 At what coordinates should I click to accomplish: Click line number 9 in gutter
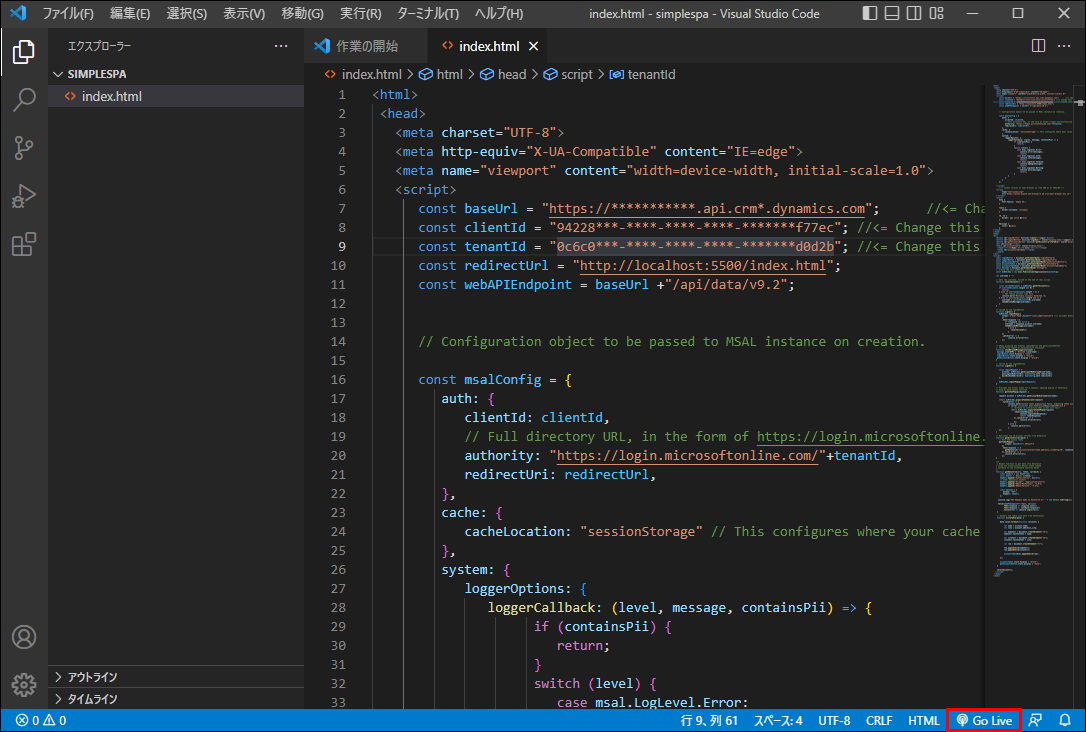pyautogui.click(x=342, y=247)
